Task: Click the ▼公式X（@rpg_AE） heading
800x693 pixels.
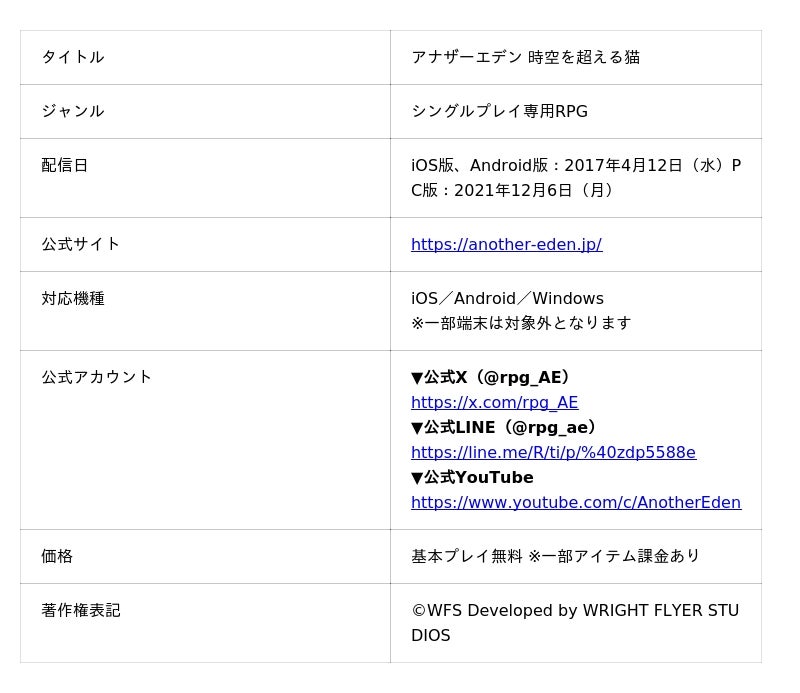Action: coord(490,377)
